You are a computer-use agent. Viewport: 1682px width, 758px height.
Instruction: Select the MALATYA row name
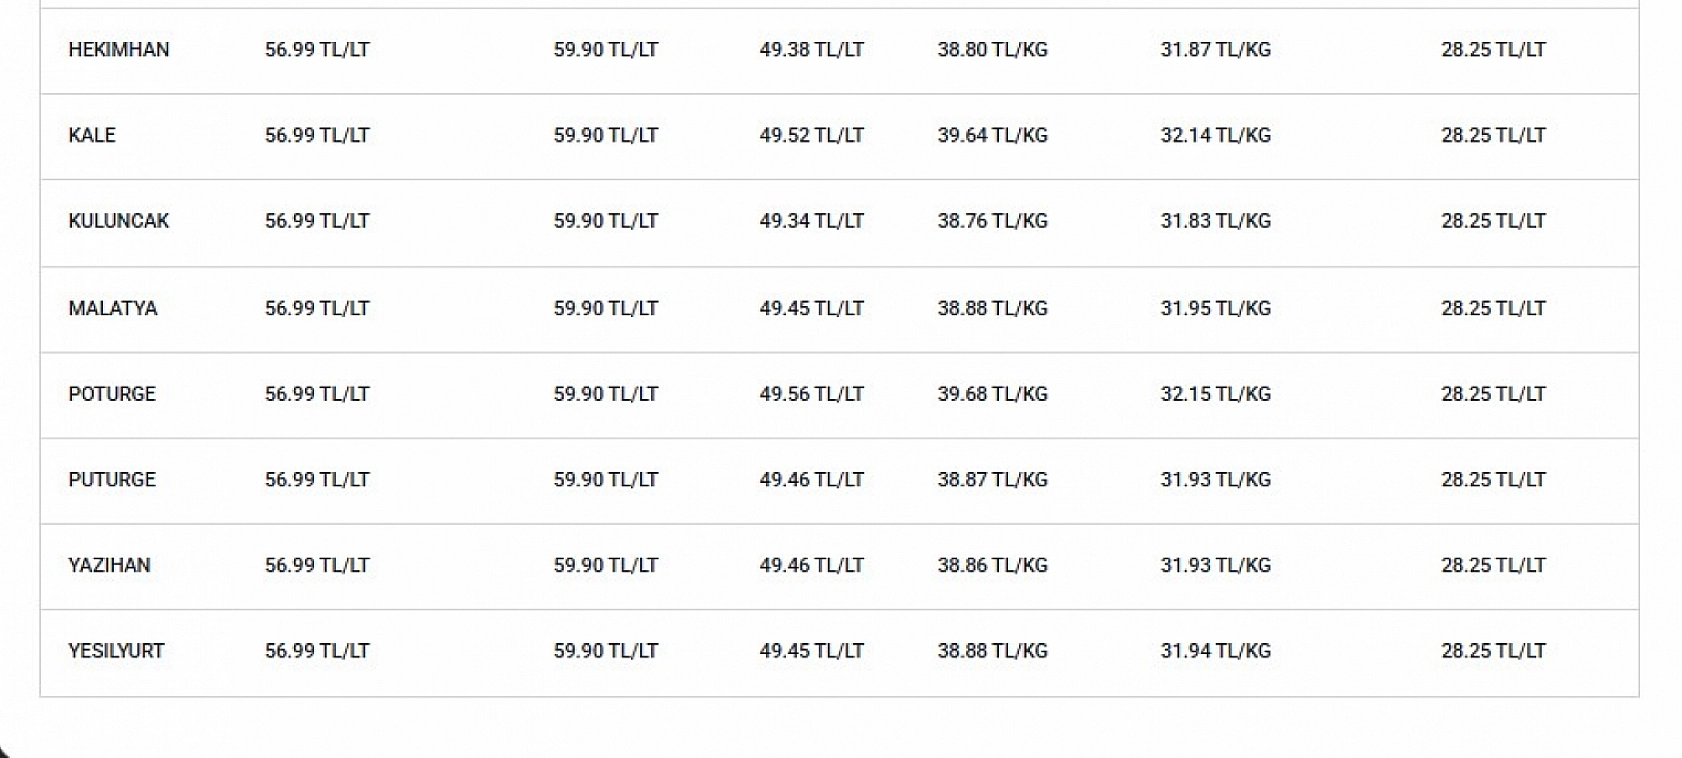coord(112,308)
